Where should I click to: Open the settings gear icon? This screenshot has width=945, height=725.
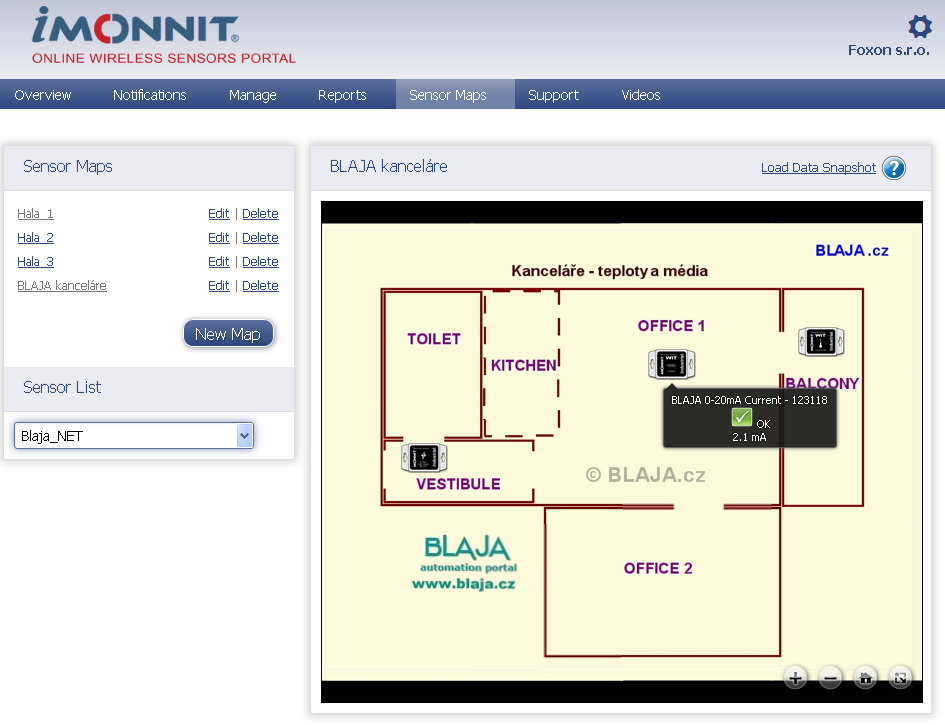(919, 27)
